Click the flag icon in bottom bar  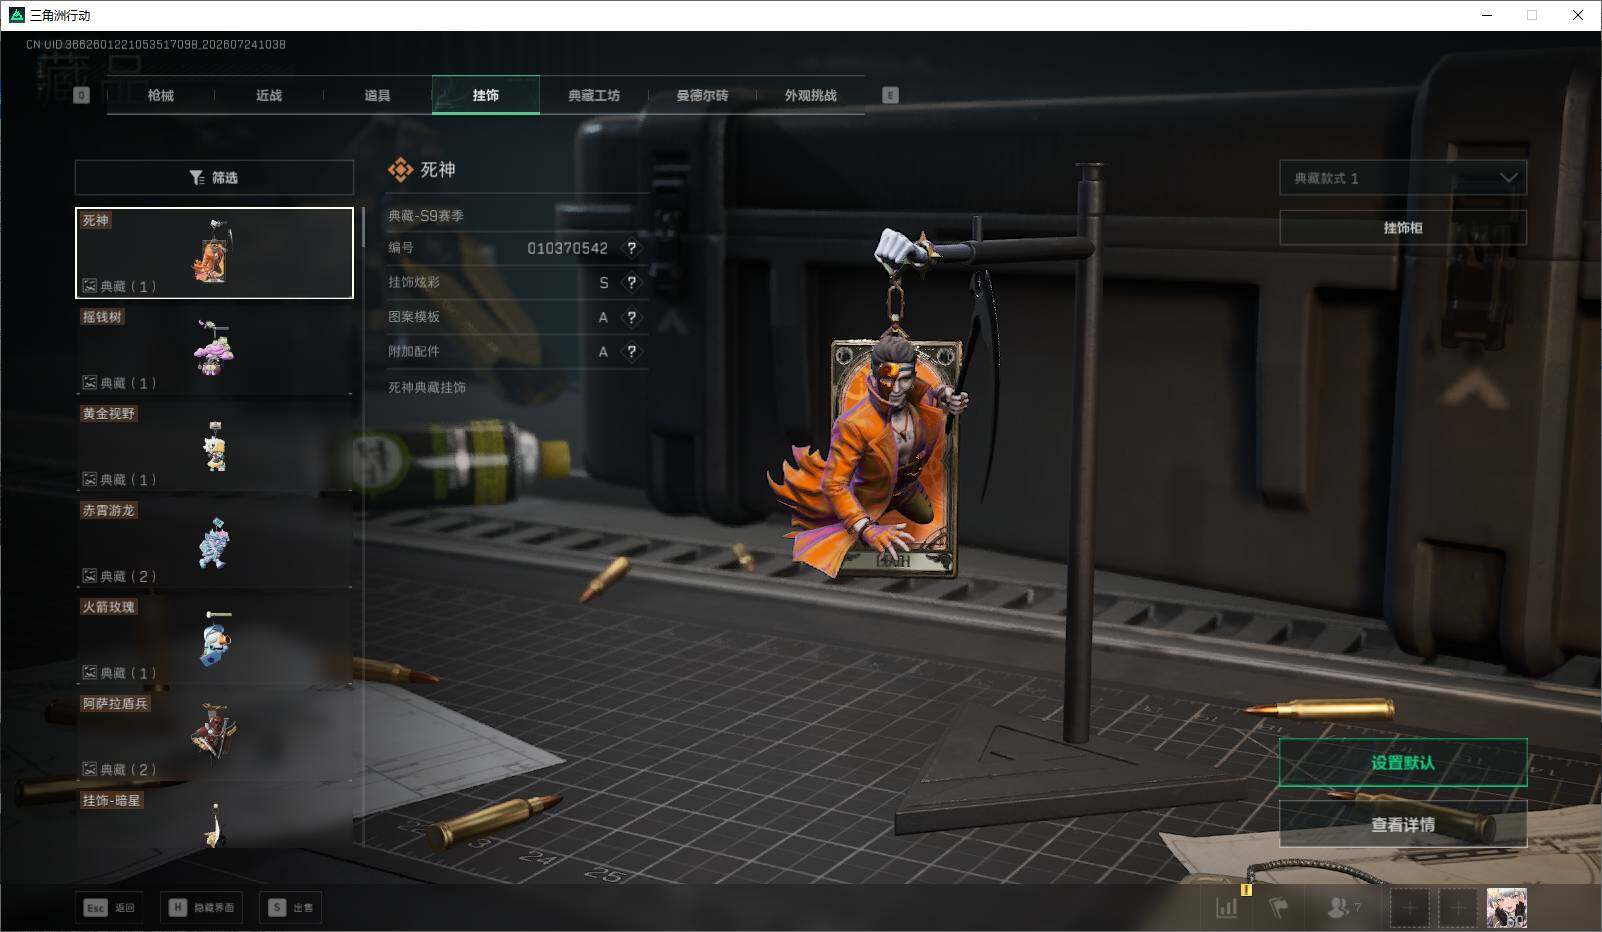point(1279,907)
